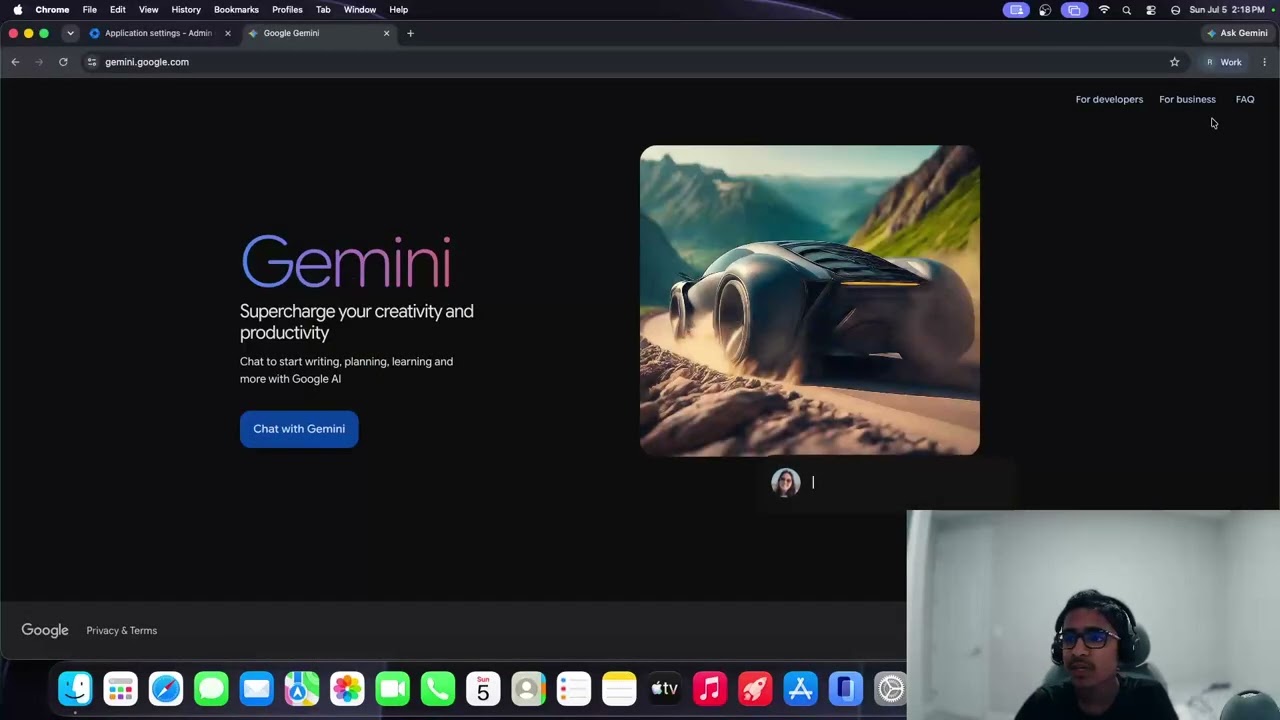Screen dimensions: 1280x720
Task: Open the Privacy & Terms link
Action: click(122, 631)
